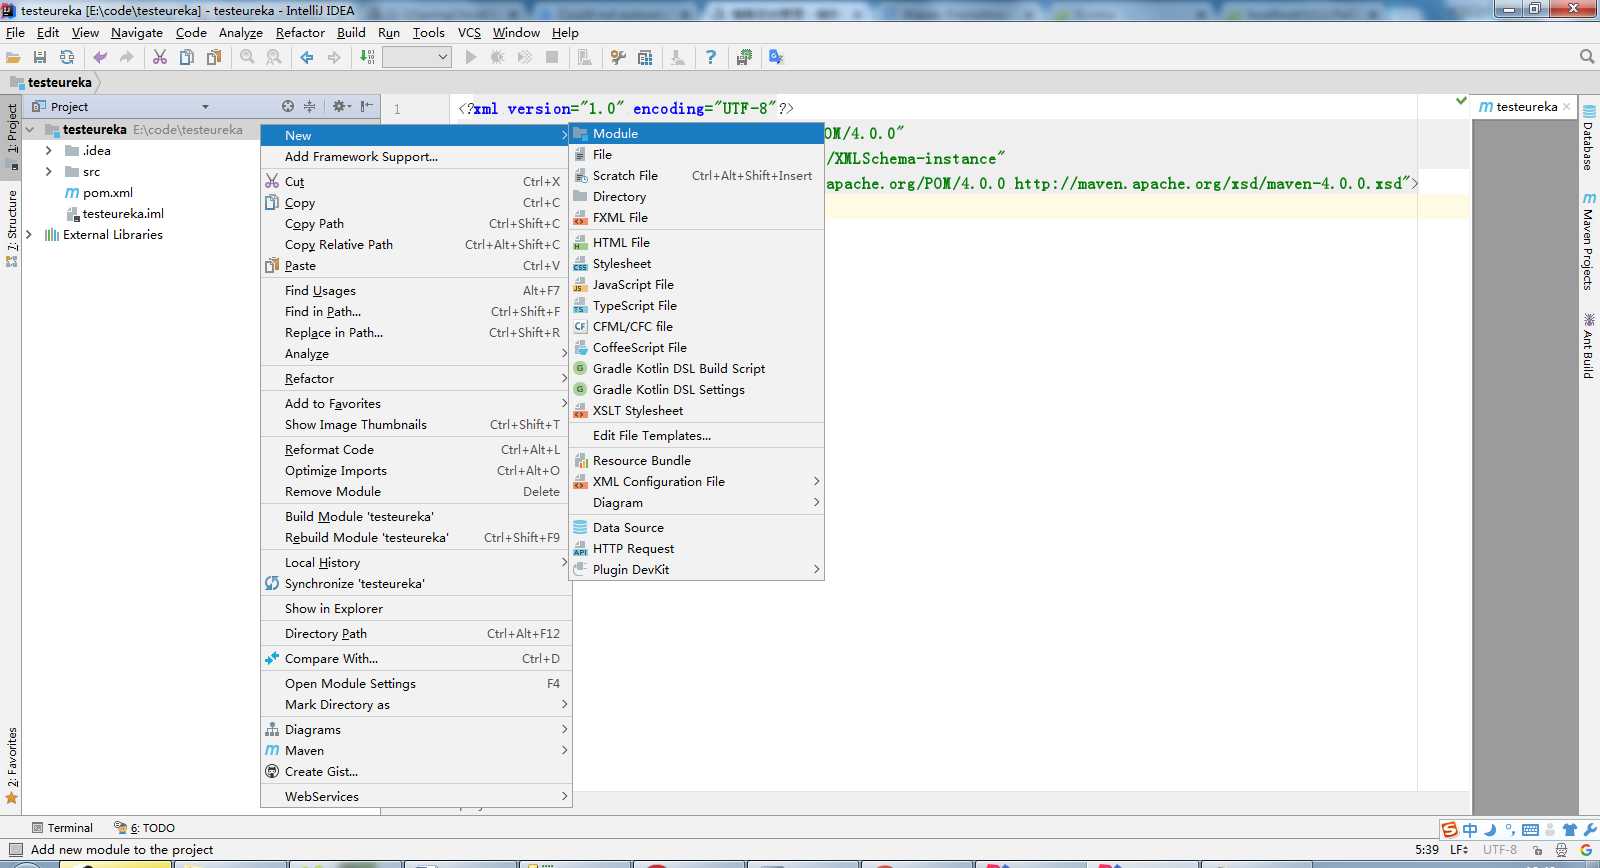
Task: Expand the Plugin DevKit submenu
Action: 696,569
